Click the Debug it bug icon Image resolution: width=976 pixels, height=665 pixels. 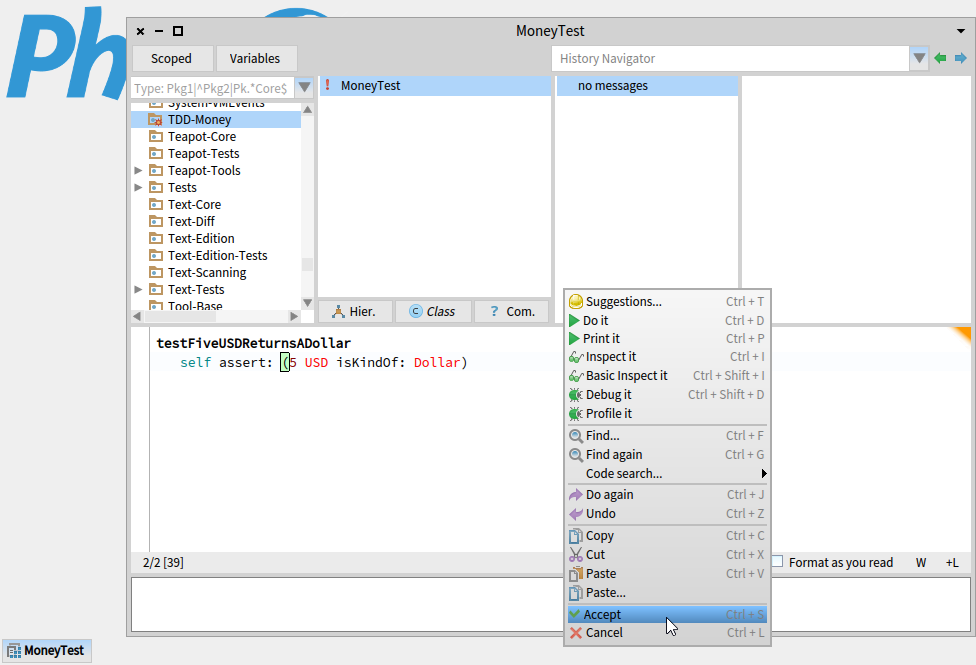click(576, 395)
